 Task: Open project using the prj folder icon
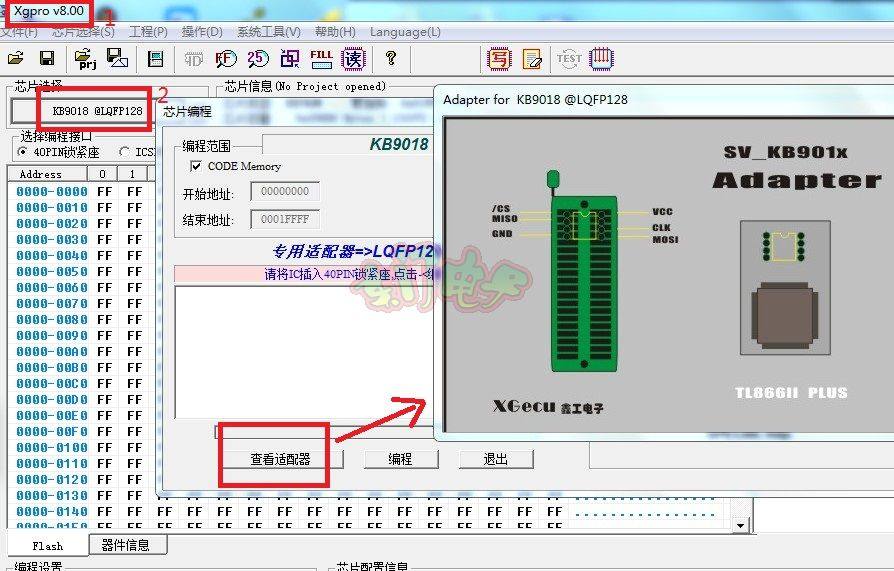[x=85, y=58]
